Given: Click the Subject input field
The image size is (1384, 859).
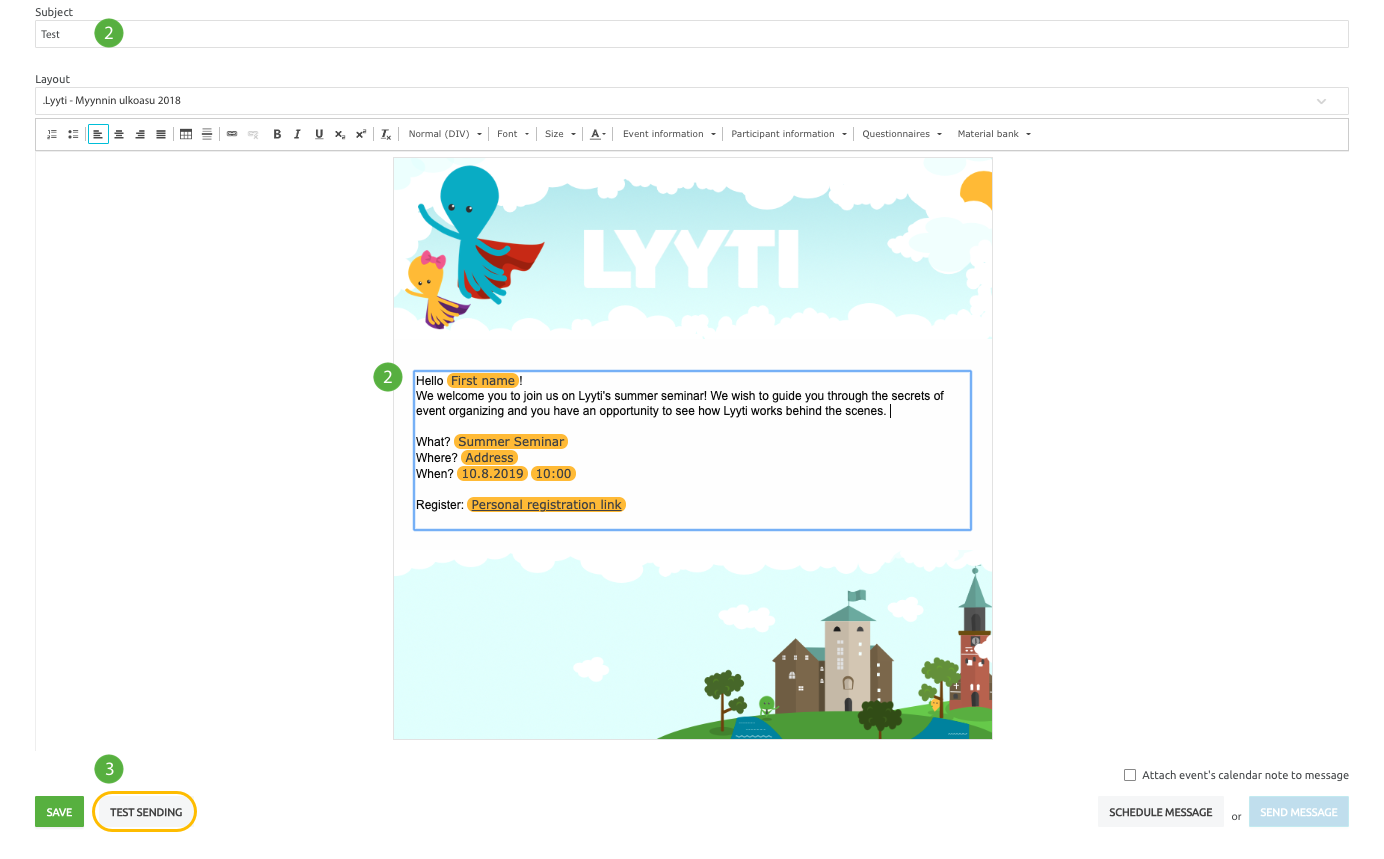Looking at the screenshot, I should point(691,34).
